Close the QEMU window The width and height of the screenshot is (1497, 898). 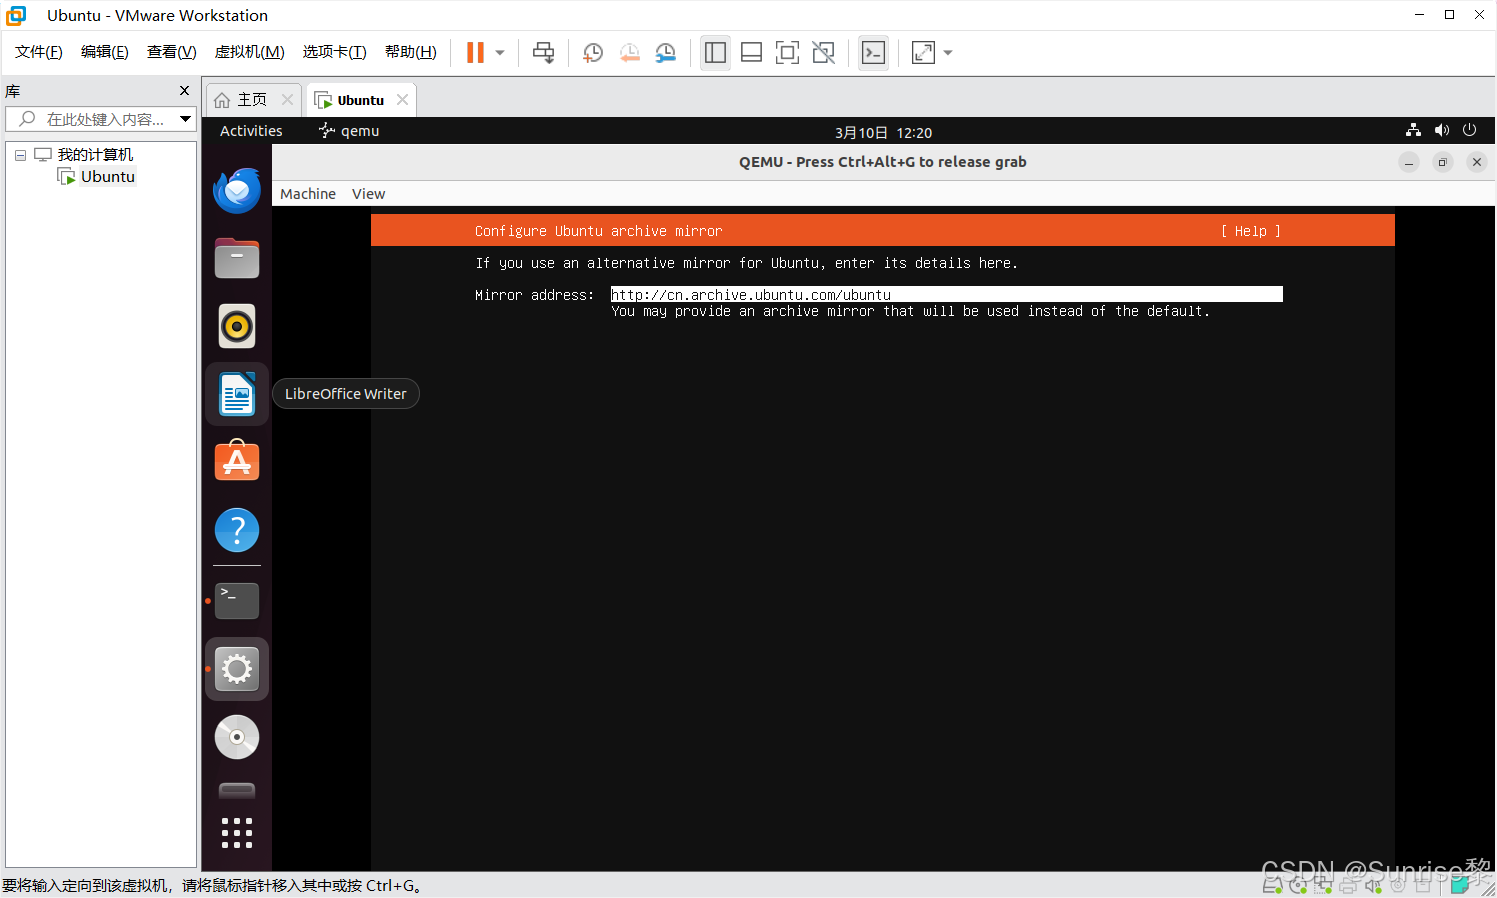1477,162
